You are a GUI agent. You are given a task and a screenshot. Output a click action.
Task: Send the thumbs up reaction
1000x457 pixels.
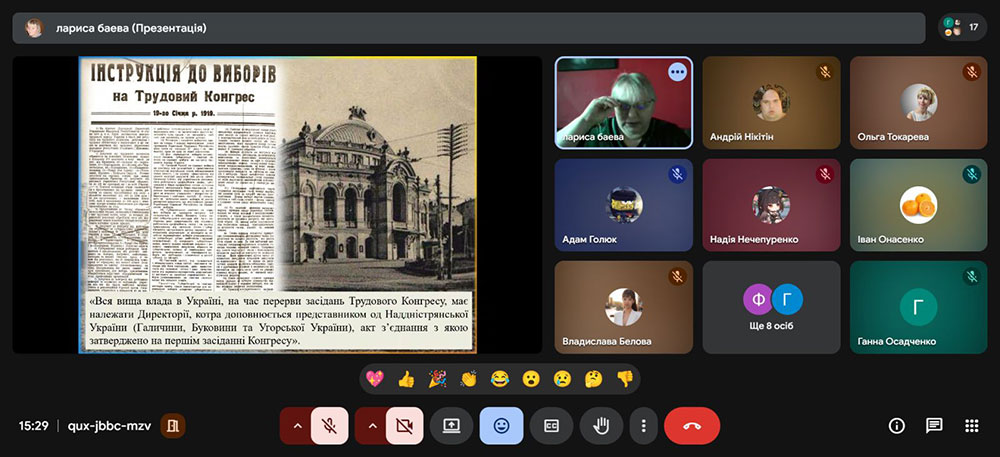pos(406,379)
